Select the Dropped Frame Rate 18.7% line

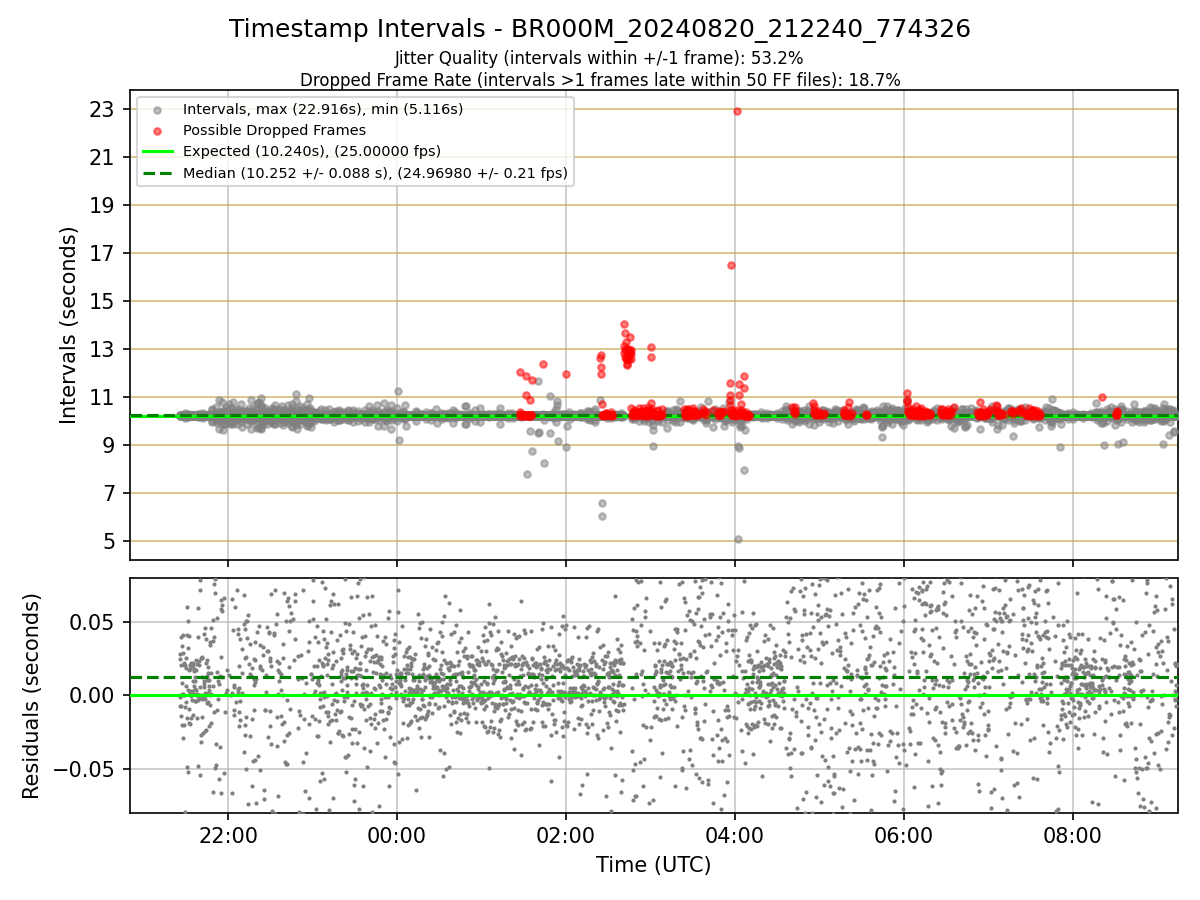click(600, 79)
